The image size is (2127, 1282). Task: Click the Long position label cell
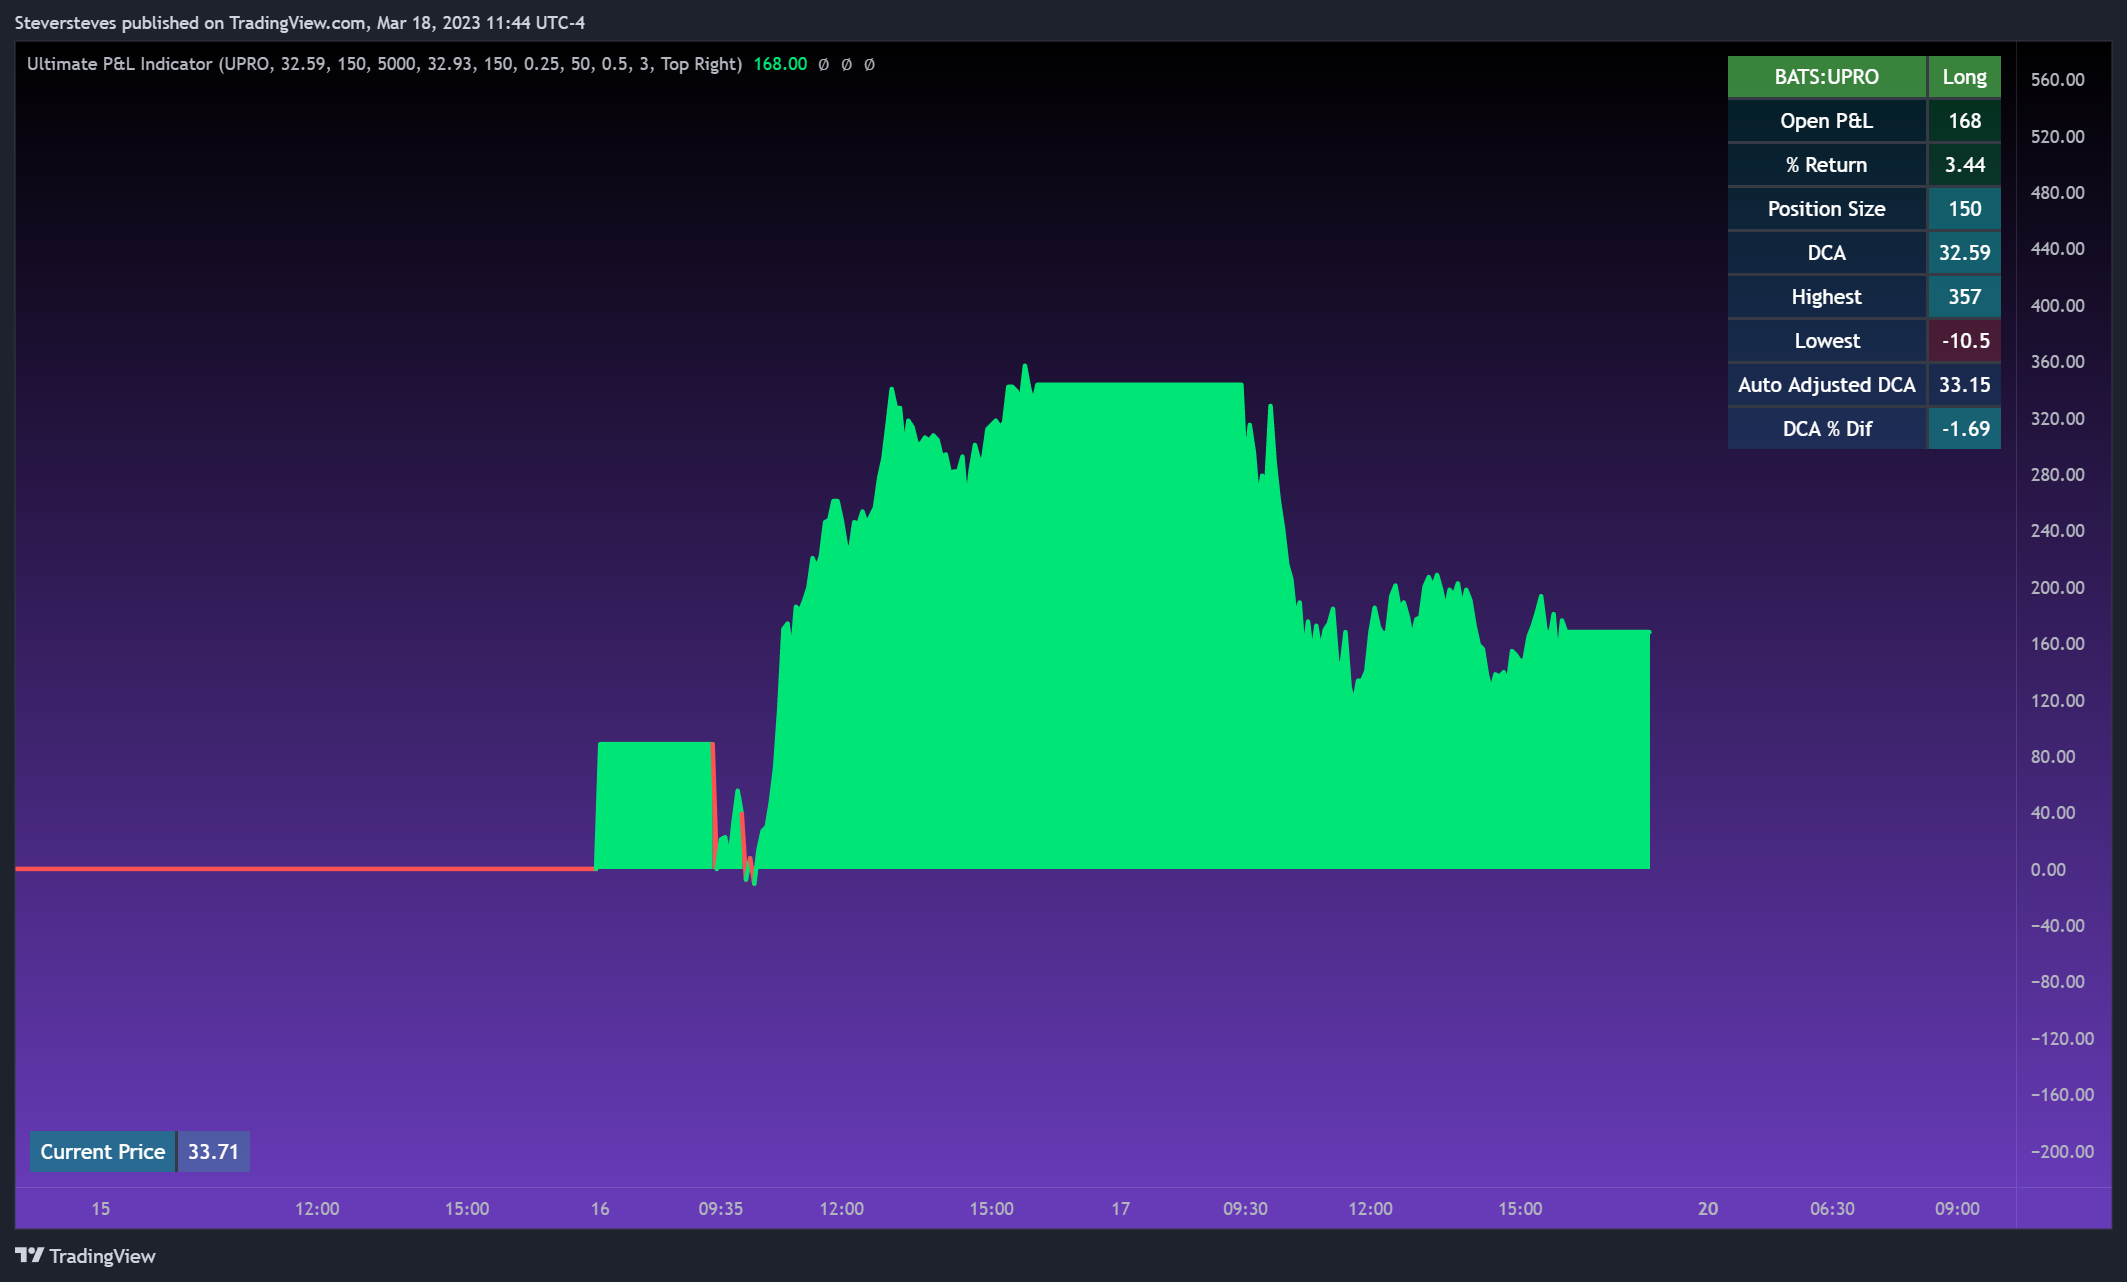tap(1964, 77)
